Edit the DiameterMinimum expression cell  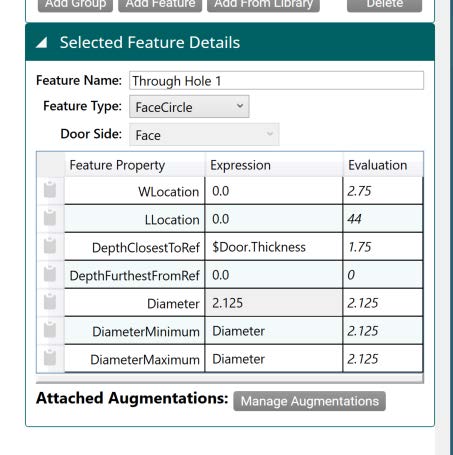(274, 331)
